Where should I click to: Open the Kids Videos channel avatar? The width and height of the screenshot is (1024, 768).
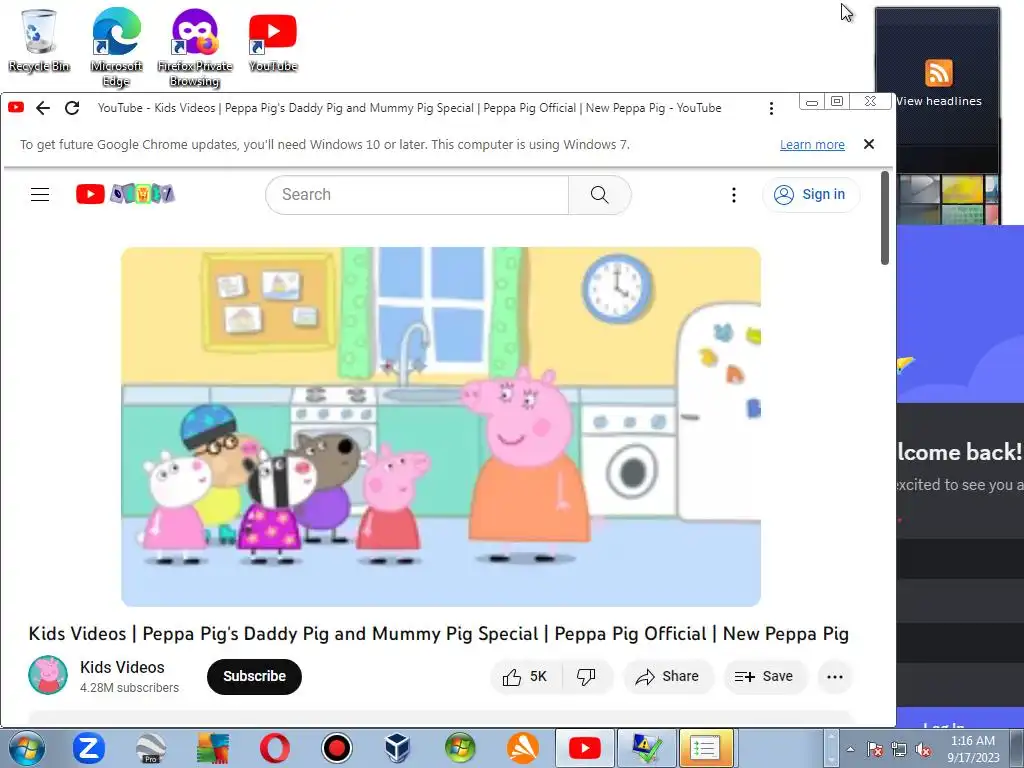tap(48, 675)
